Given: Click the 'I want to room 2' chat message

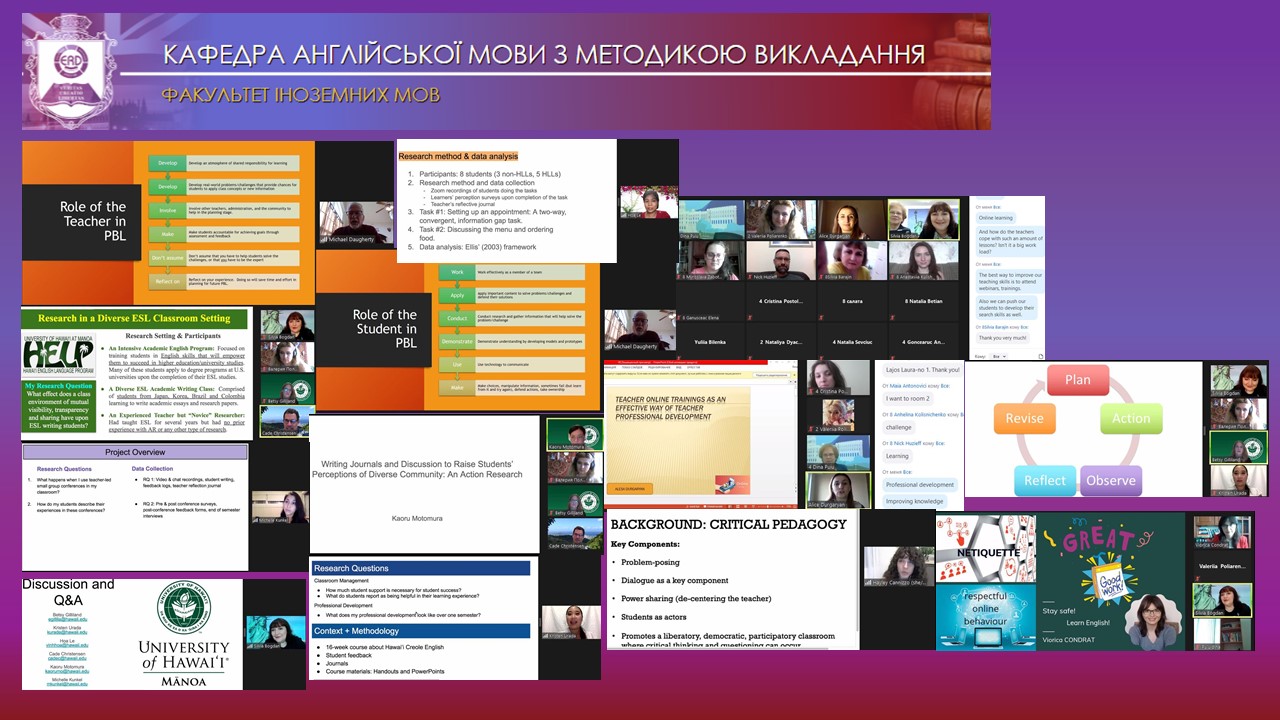Looking at the screenshot, I should [x=908, y=398].
